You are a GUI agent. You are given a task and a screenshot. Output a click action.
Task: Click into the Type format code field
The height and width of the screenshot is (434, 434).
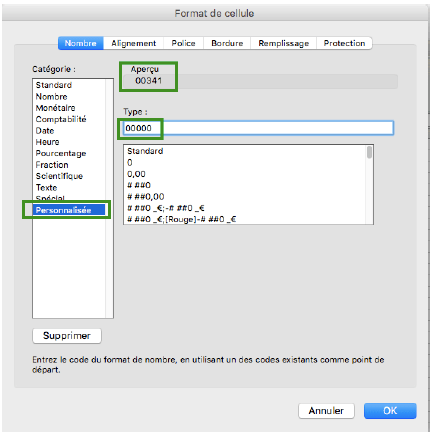point(258,128)
